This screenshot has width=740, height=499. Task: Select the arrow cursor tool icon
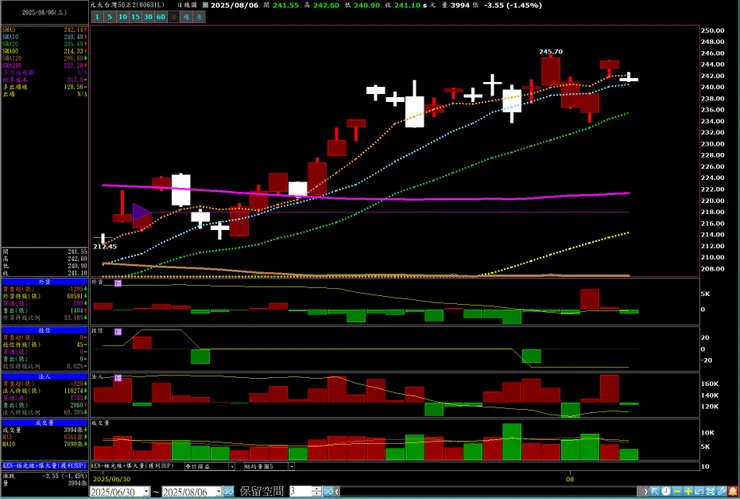click(655, 491)
